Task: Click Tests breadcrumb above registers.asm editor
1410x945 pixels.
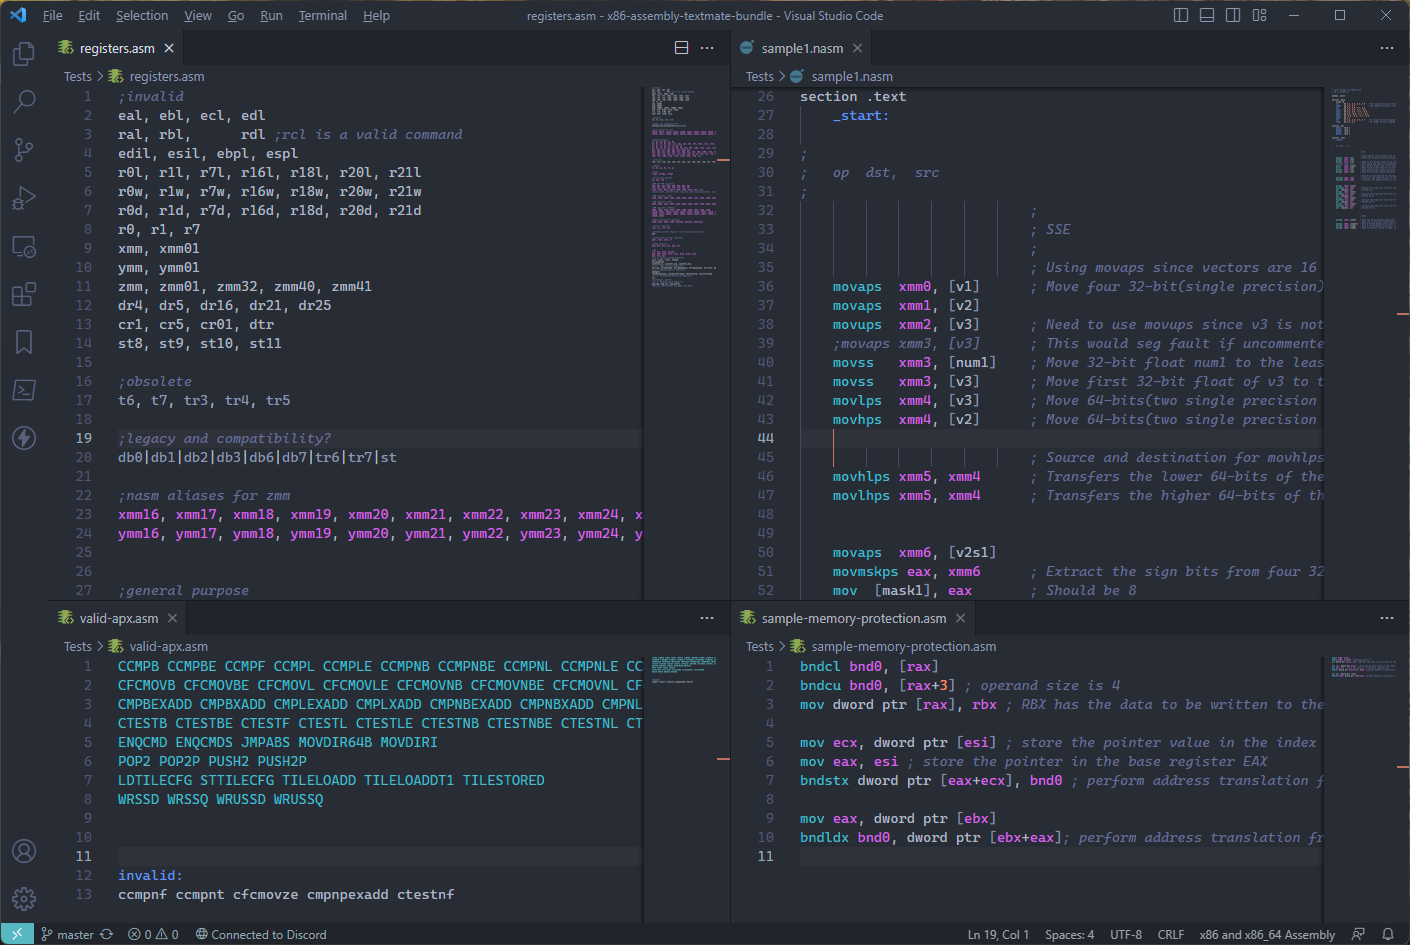Action: pyautogui.click(x=77, y=76)
